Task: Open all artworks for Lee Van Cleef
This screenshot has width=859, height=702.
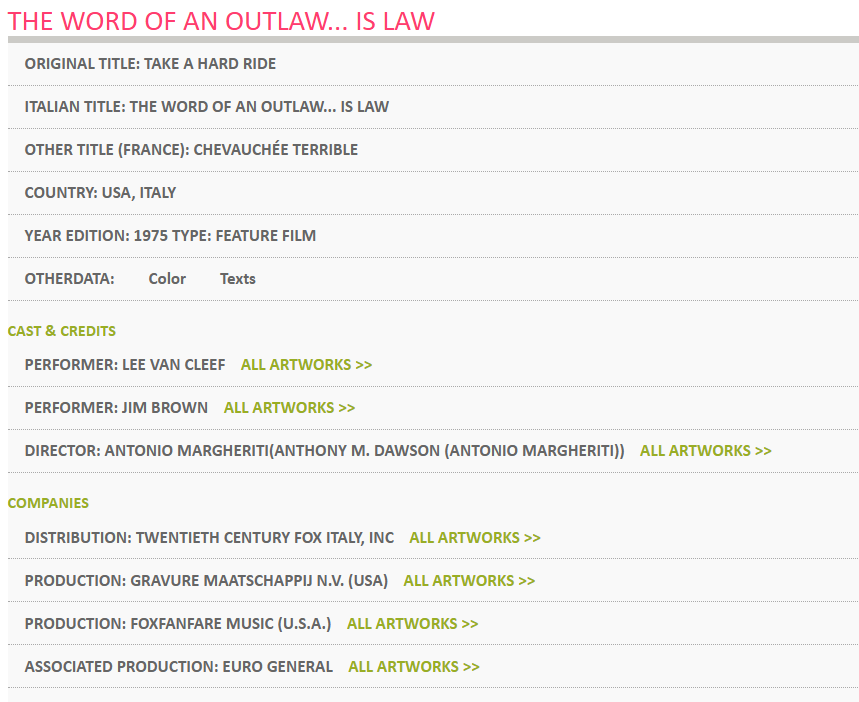Action: point(306,365)
